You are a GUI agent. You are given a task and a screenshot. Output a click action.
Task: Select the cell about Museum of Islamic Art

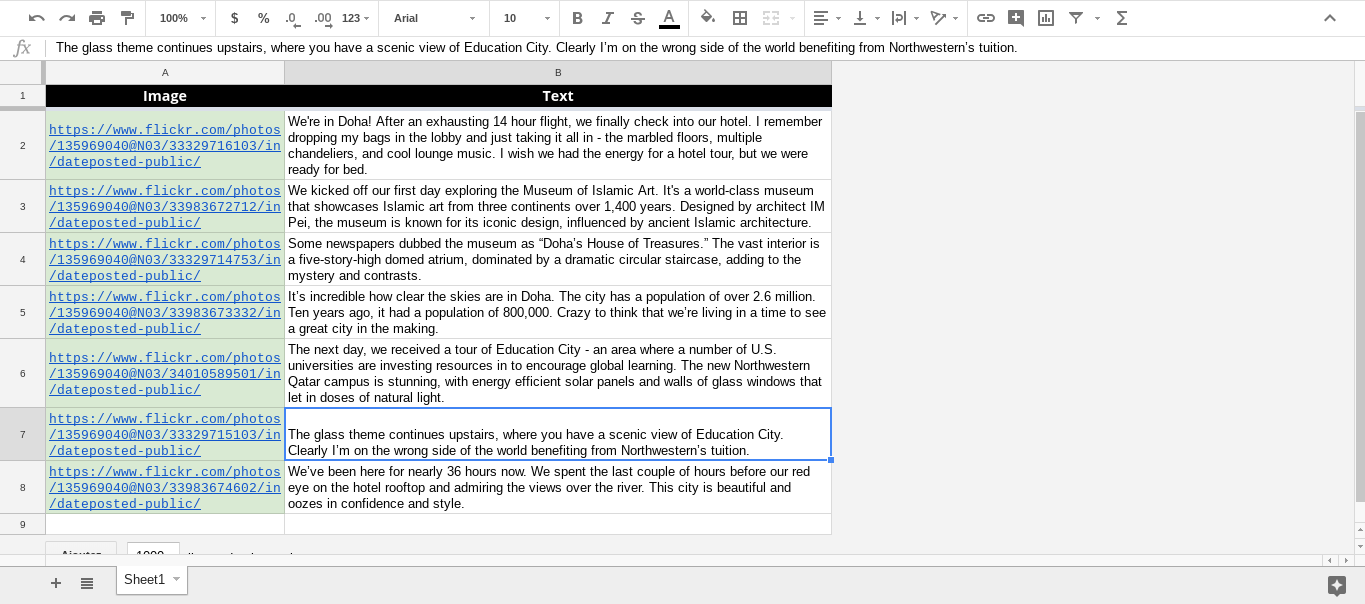558,207
